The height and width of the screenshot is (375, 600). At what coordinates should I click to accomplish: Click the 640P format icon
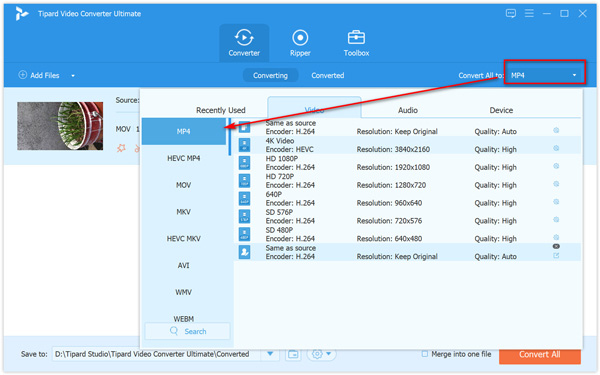[x=245, y=199]
